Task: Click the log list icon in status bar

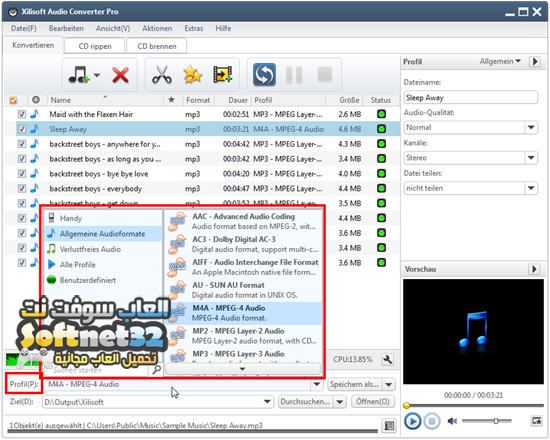Action: (389, 426)
